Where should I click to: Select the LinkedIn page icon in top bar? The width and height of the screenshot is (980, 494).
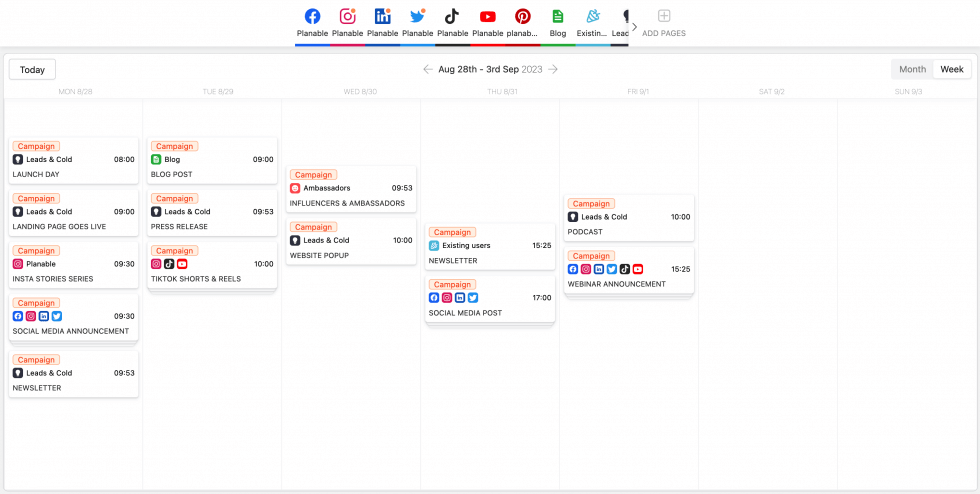pos(382,17)
